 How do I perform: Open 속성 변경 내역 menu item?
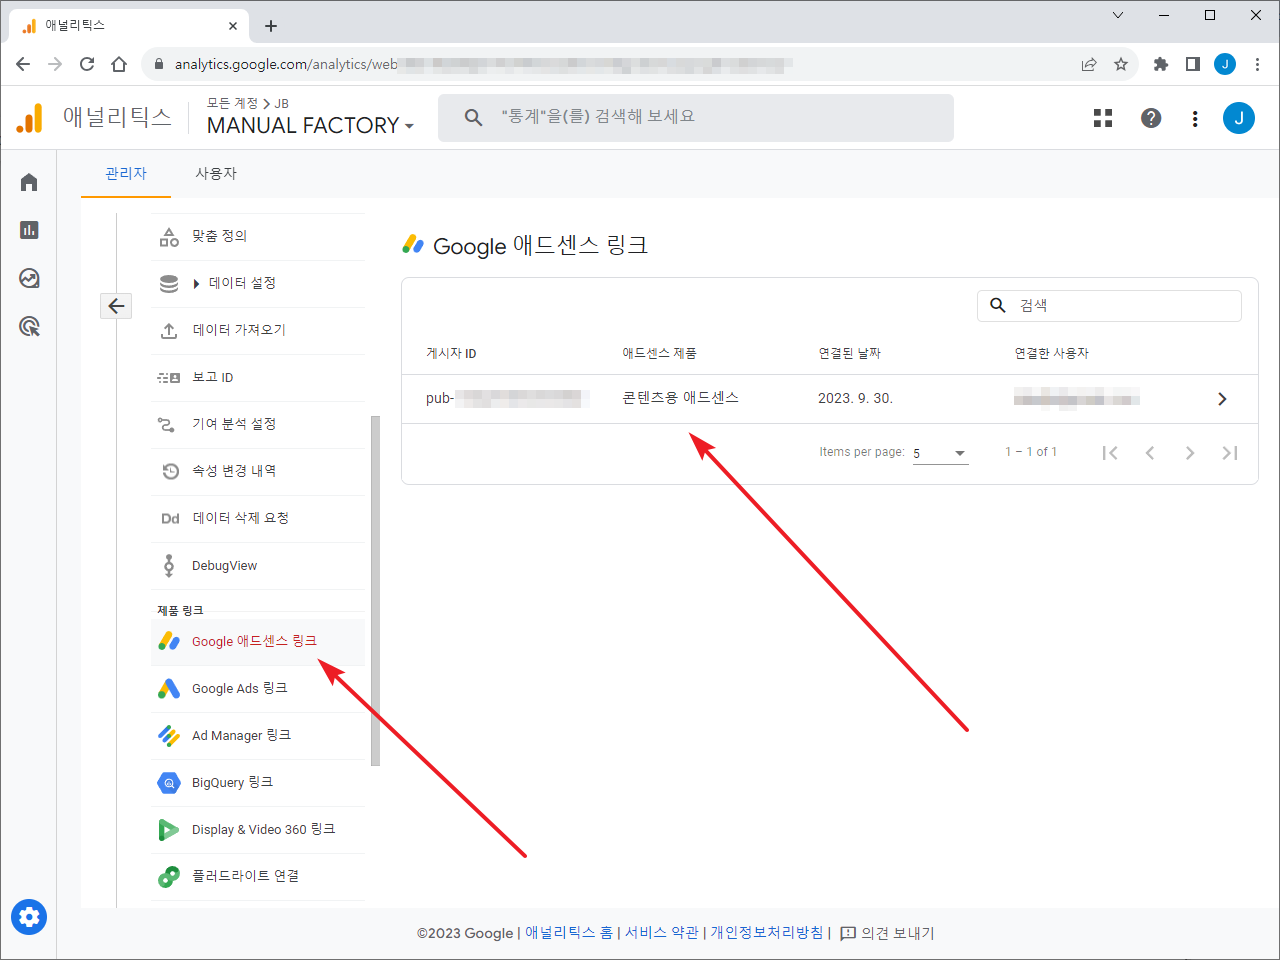click(258, 471)
